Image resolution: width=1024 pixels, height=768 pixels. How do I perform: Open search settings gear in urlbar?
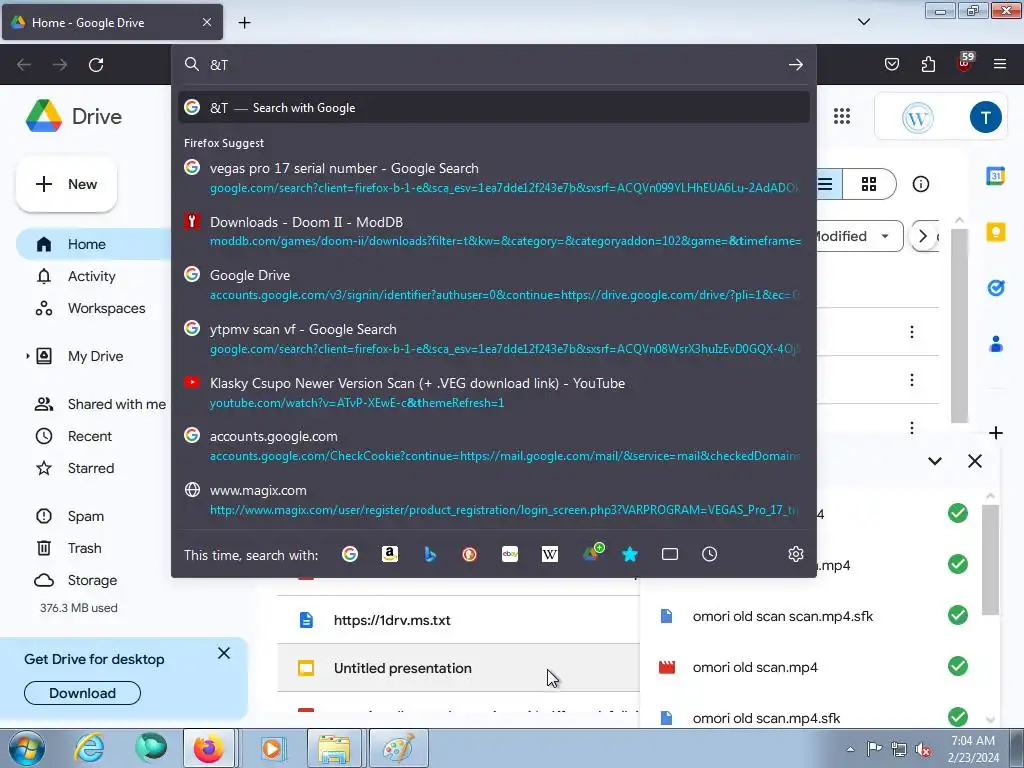[x=795, y=554]
